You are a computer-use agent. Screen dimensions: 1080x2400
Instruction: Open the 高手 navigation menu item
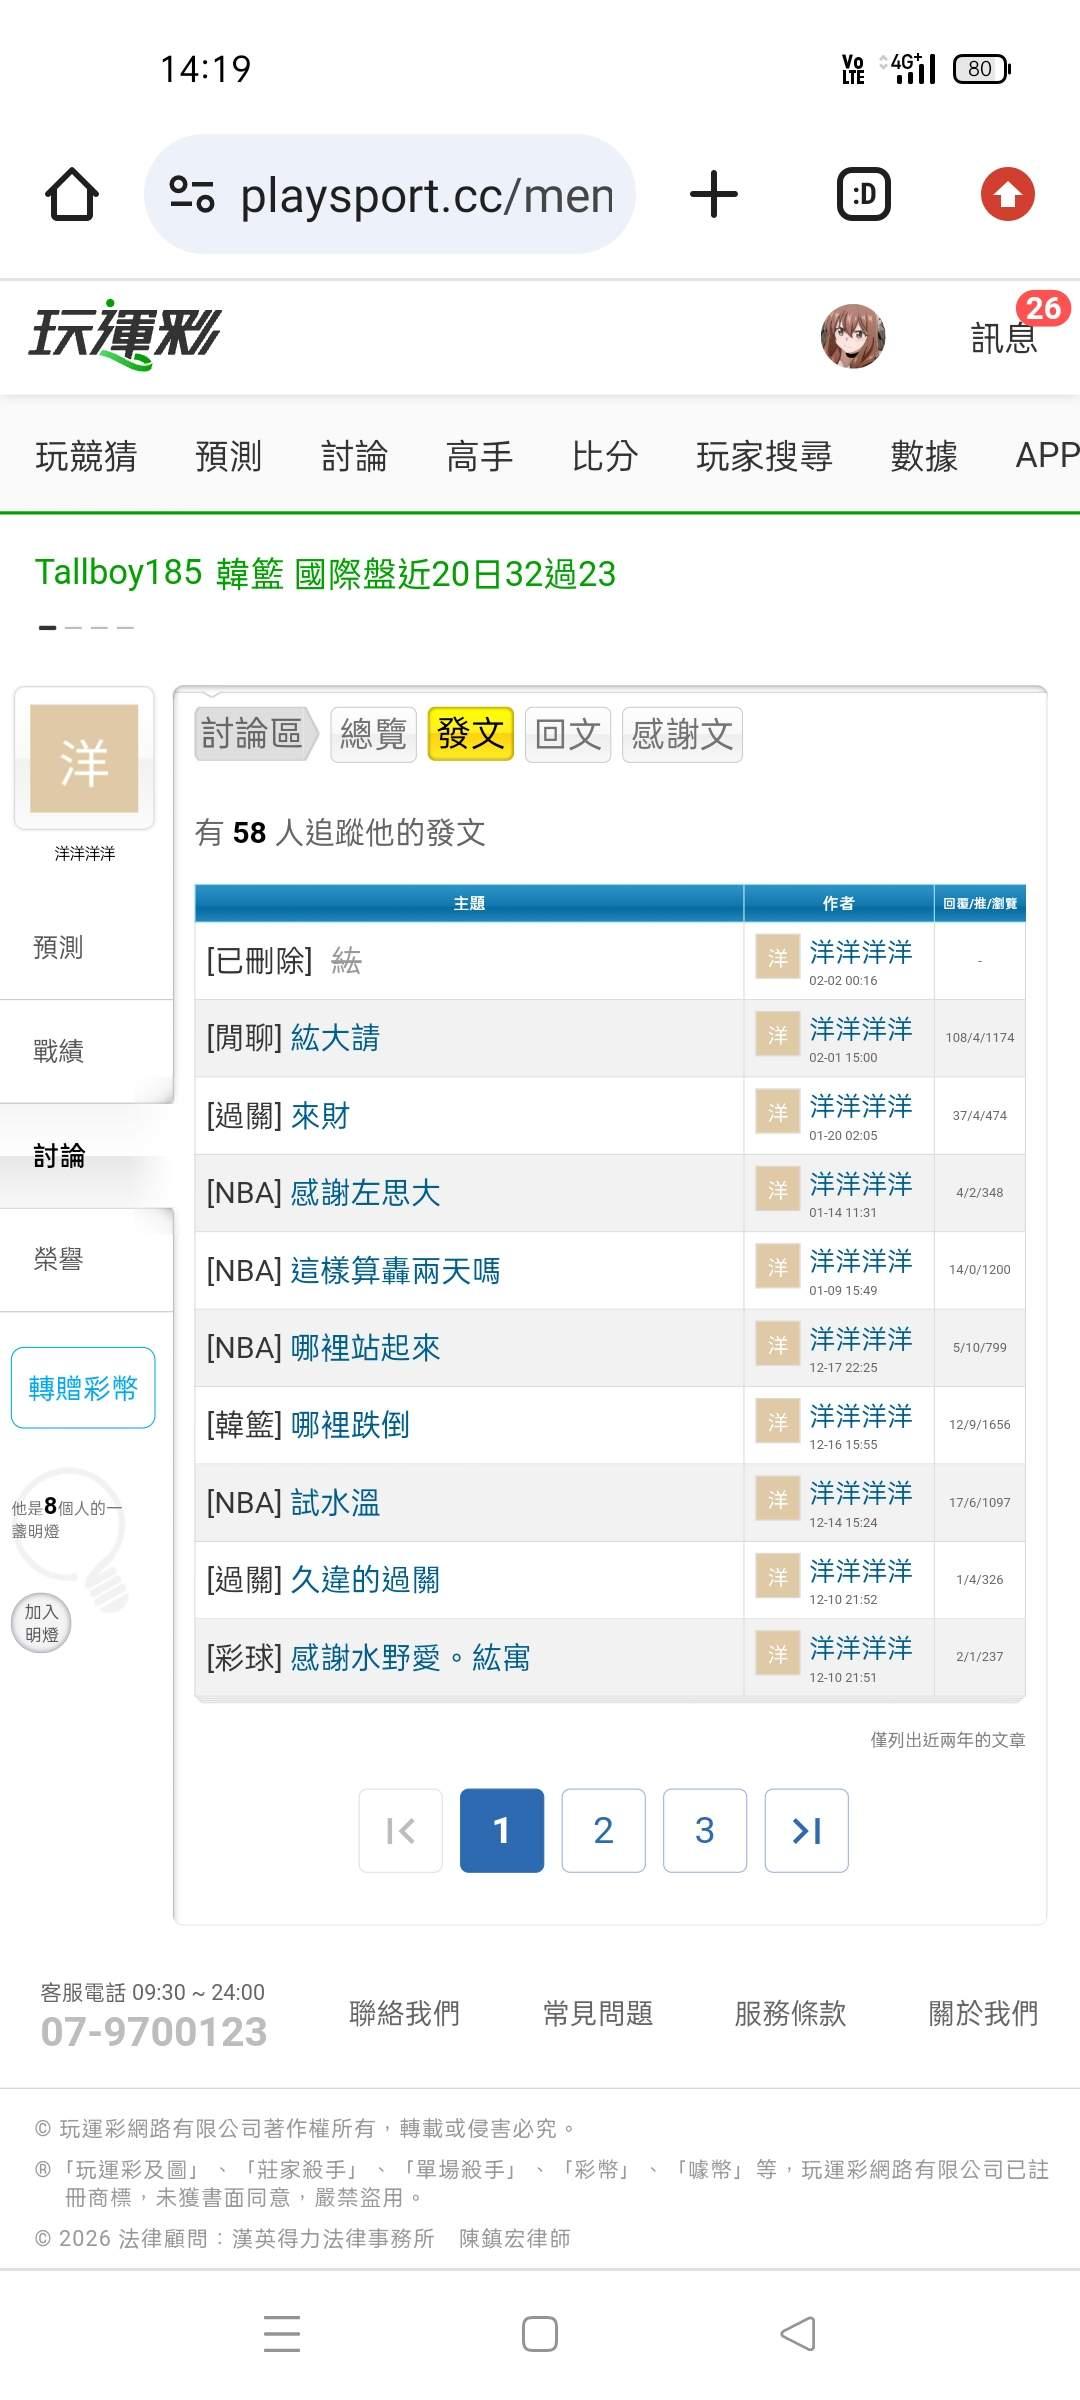click(x=479, y=456)
